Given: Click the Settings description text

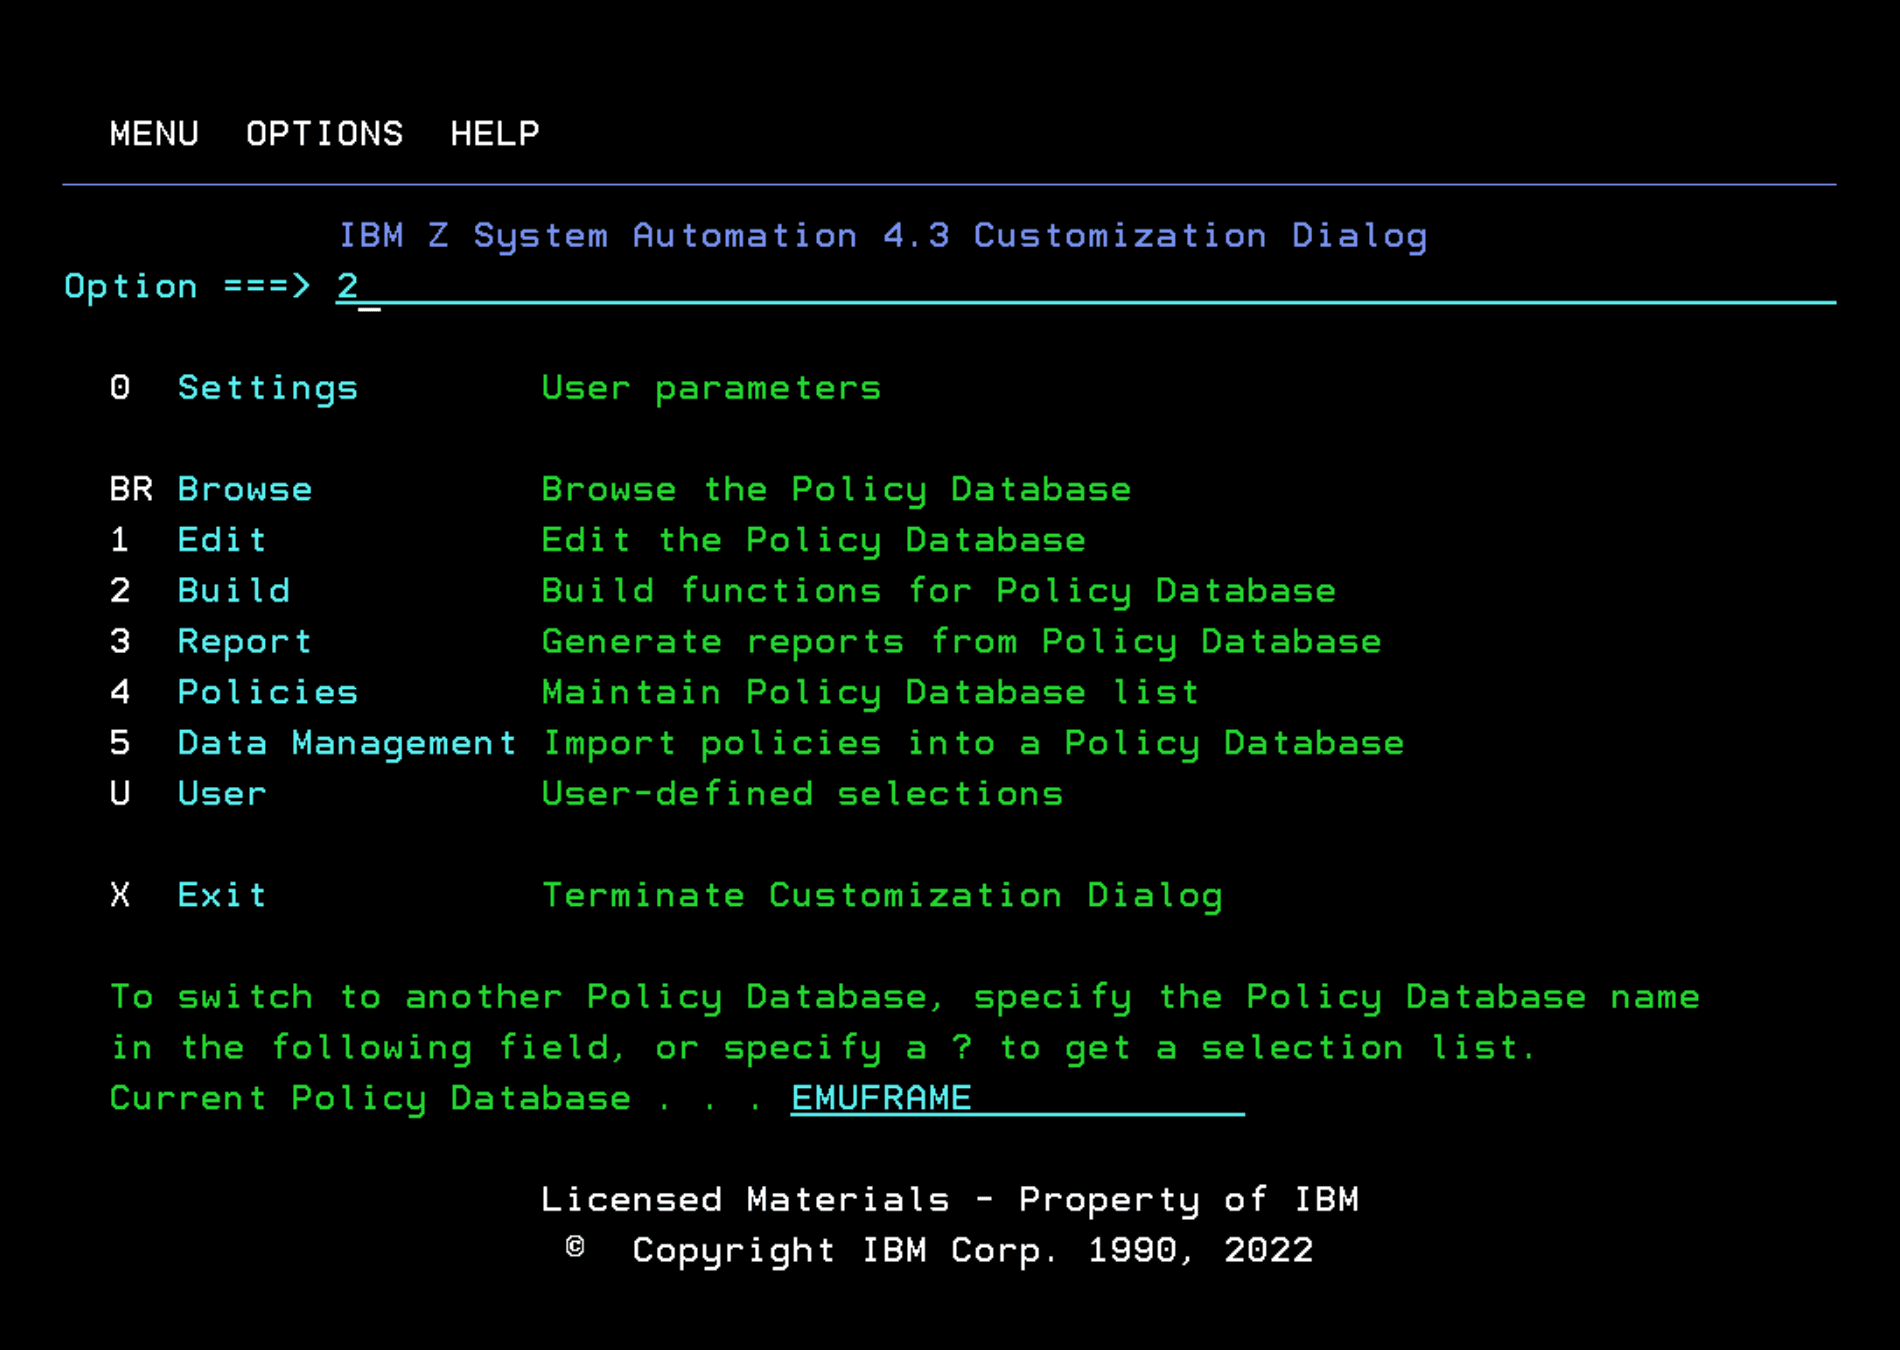Looking at the screenshot, I should point(710,387).
